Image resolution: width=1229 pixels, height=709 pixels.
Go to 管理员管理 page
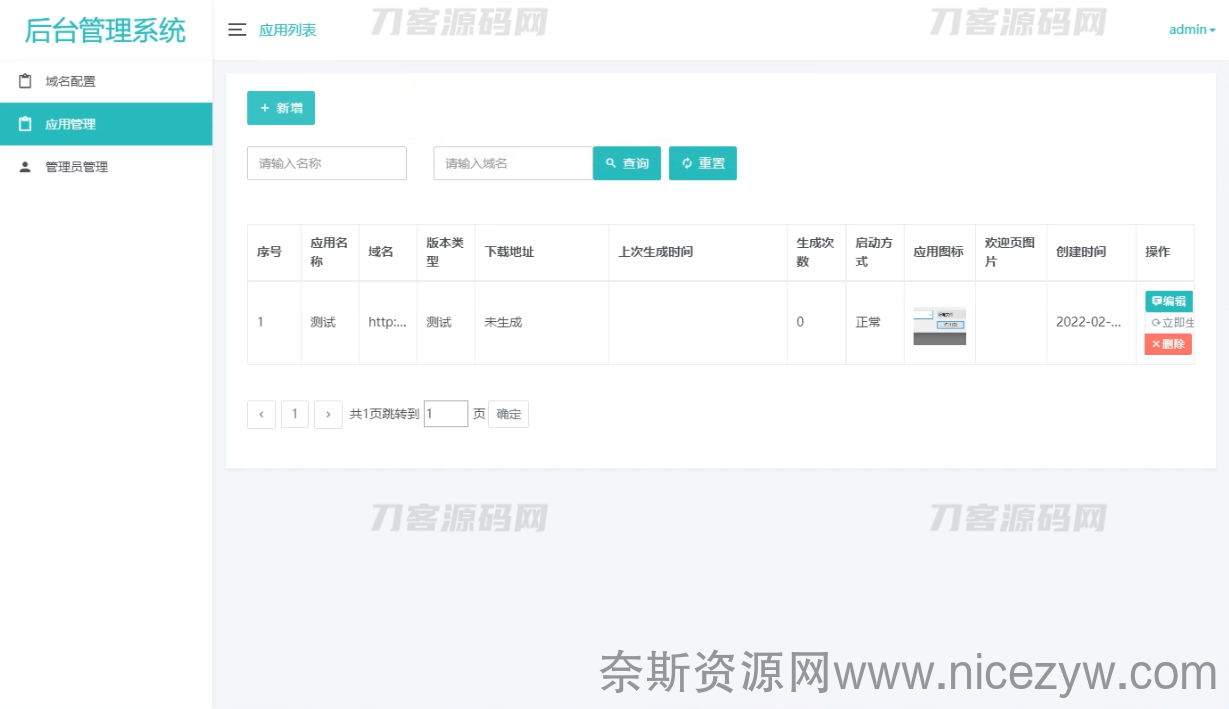point(106,167)
